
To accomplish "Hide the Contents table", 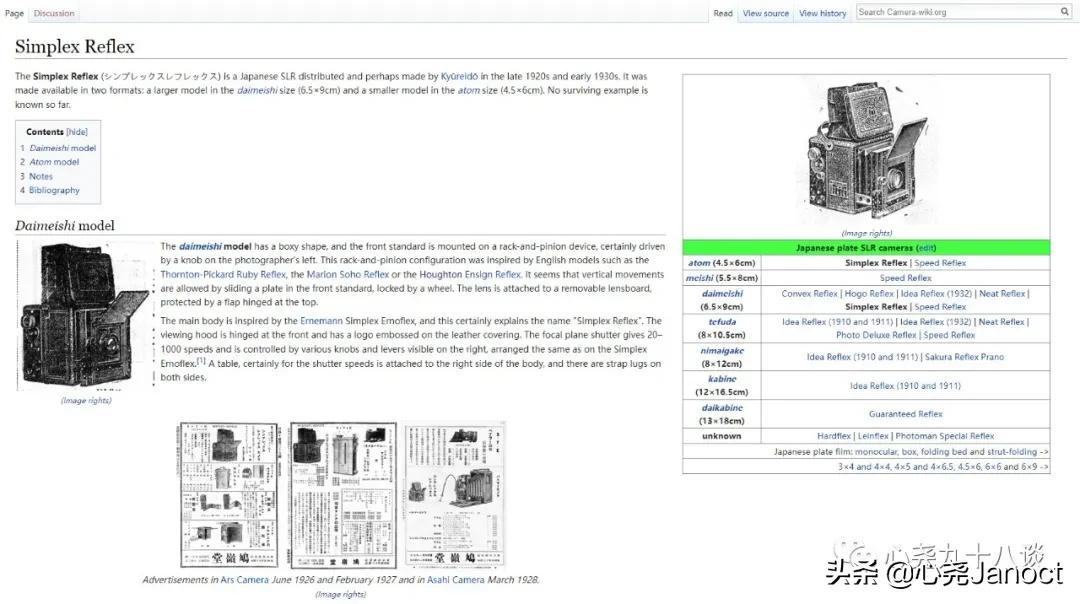I will tap(76, 132).
